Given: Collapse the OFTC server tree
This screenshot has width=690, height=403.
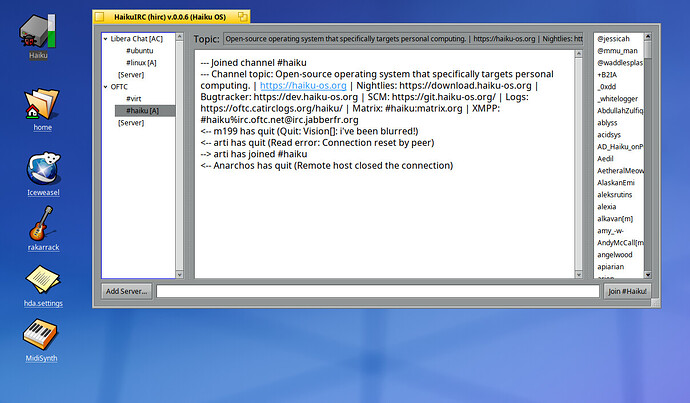Looking at the screenshot, I should click(106, 87).
